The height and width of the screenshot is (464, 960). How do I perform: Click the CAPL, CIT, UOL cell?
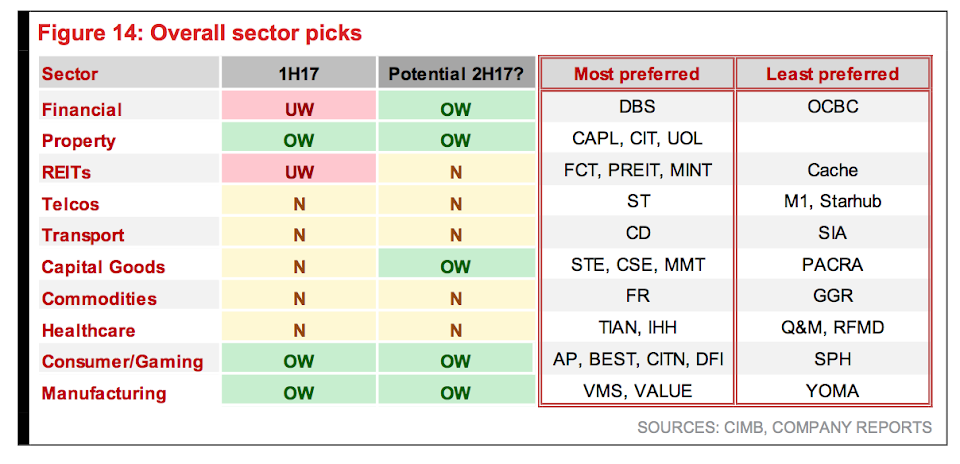click(x=636, y=138)
